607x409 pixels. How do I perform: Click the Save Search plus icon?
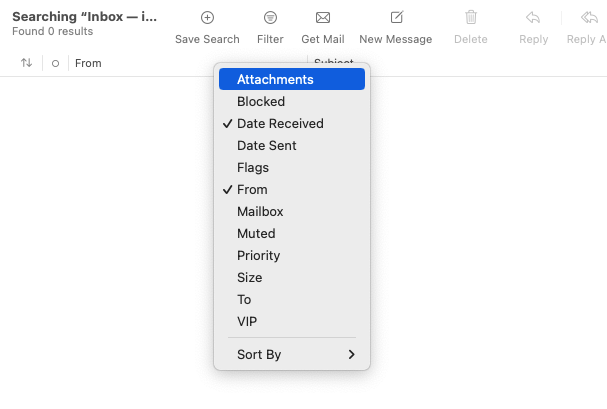coord(207,18)
